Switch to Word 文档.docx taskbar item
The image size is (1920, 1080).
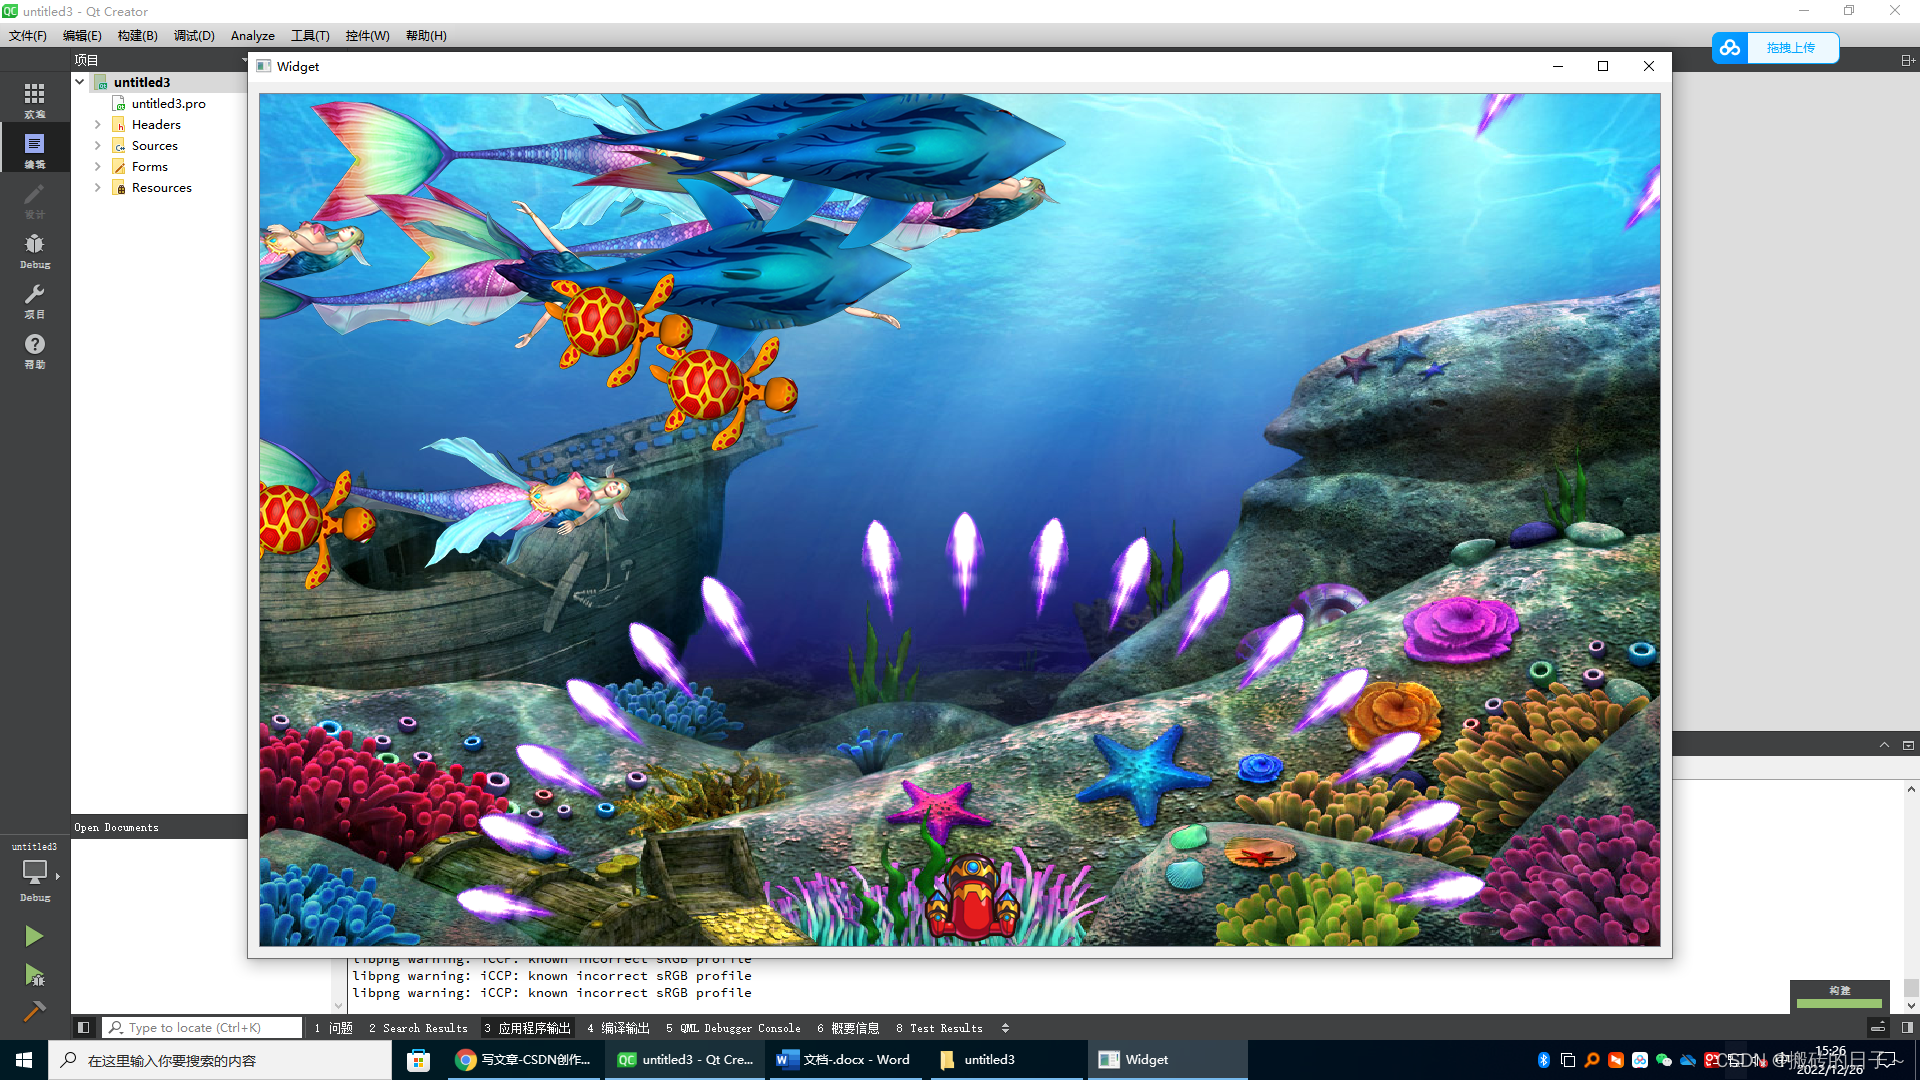tap(846, 1060)
